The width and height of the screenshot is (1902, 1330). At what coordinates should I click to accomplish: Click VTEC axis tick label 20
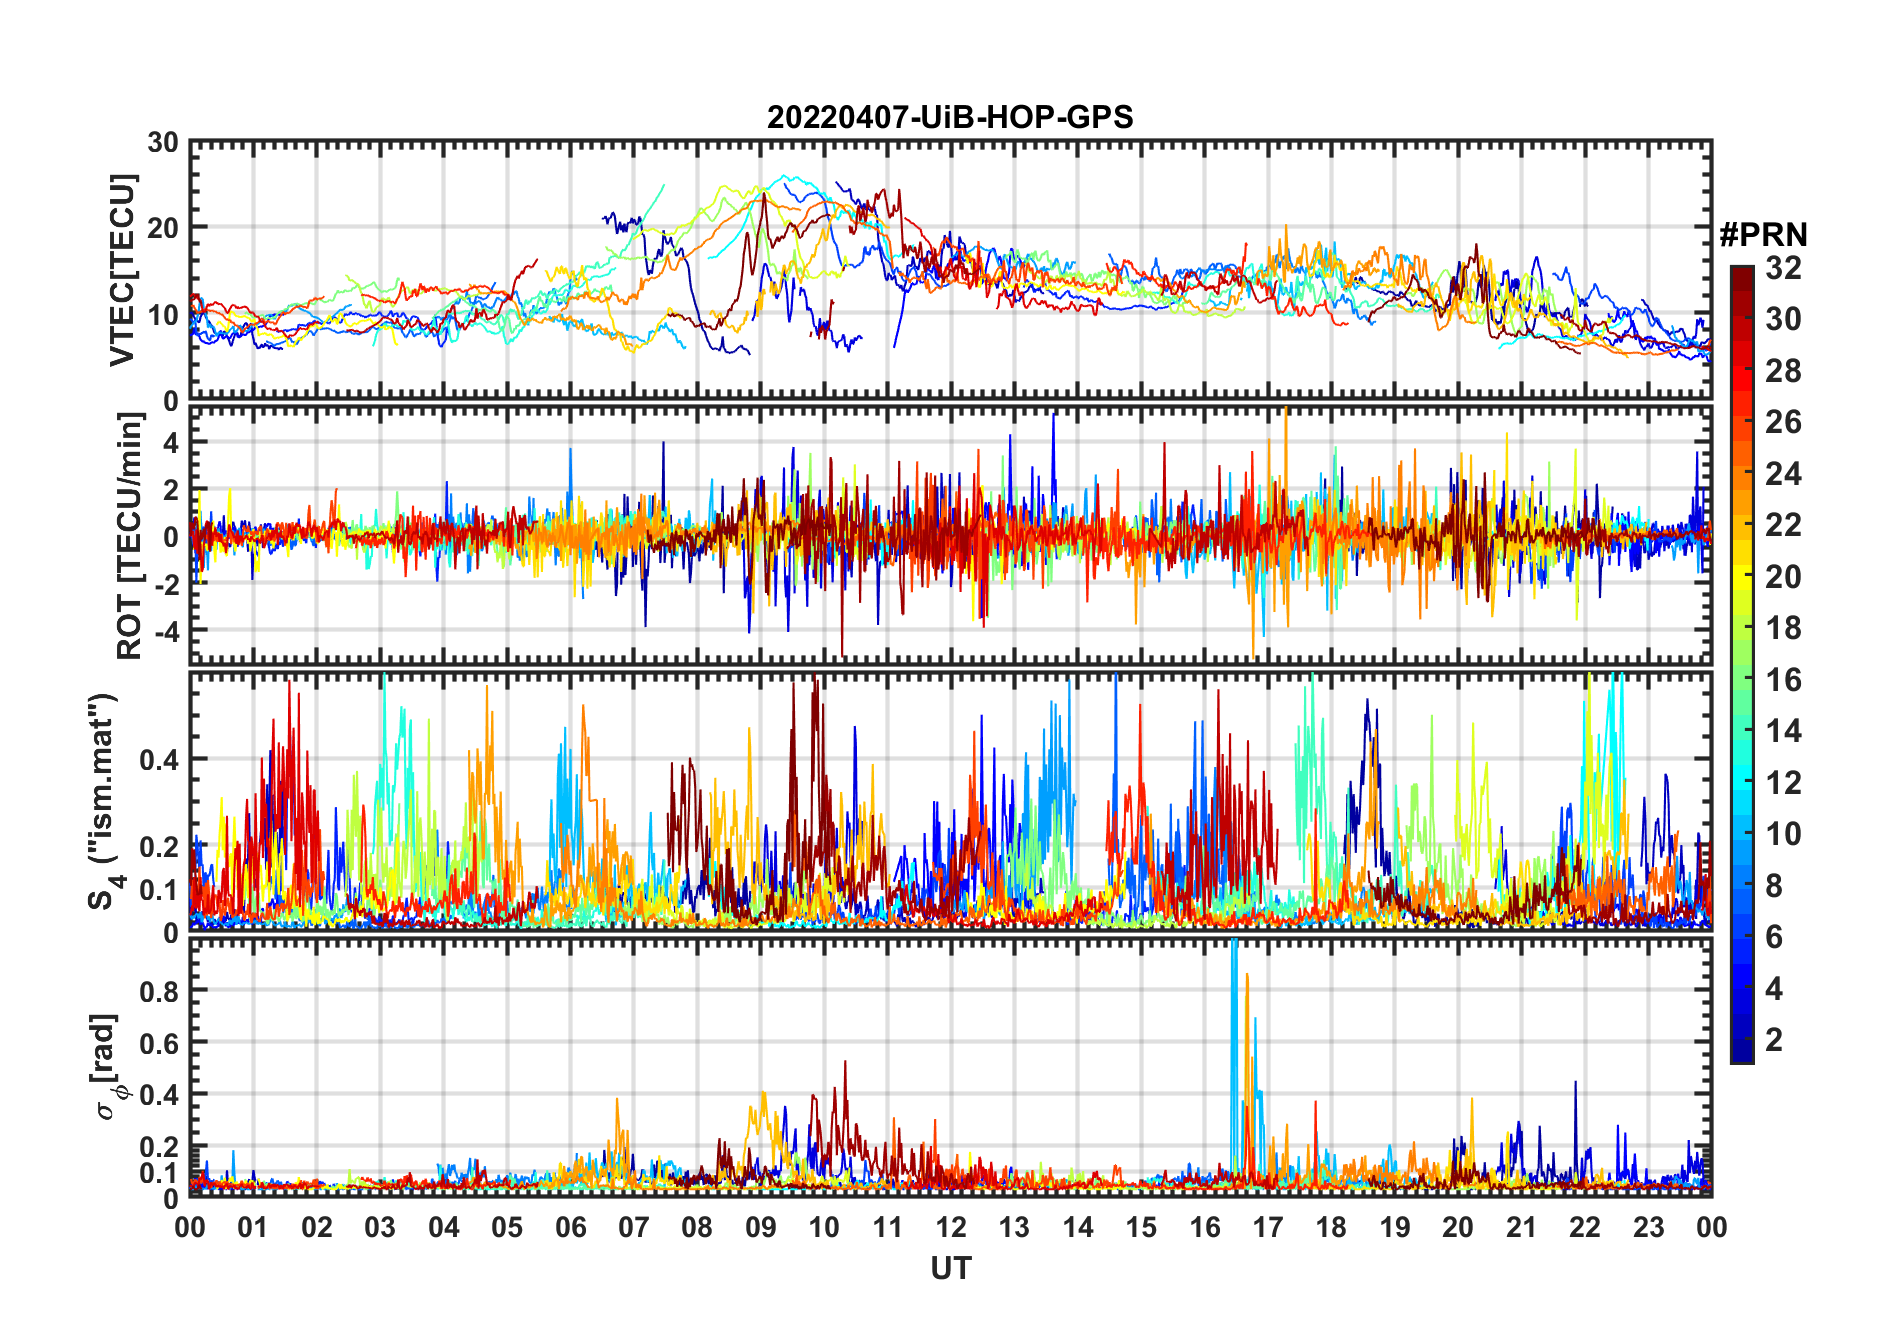pyautogui.click(x=163, y=228)
